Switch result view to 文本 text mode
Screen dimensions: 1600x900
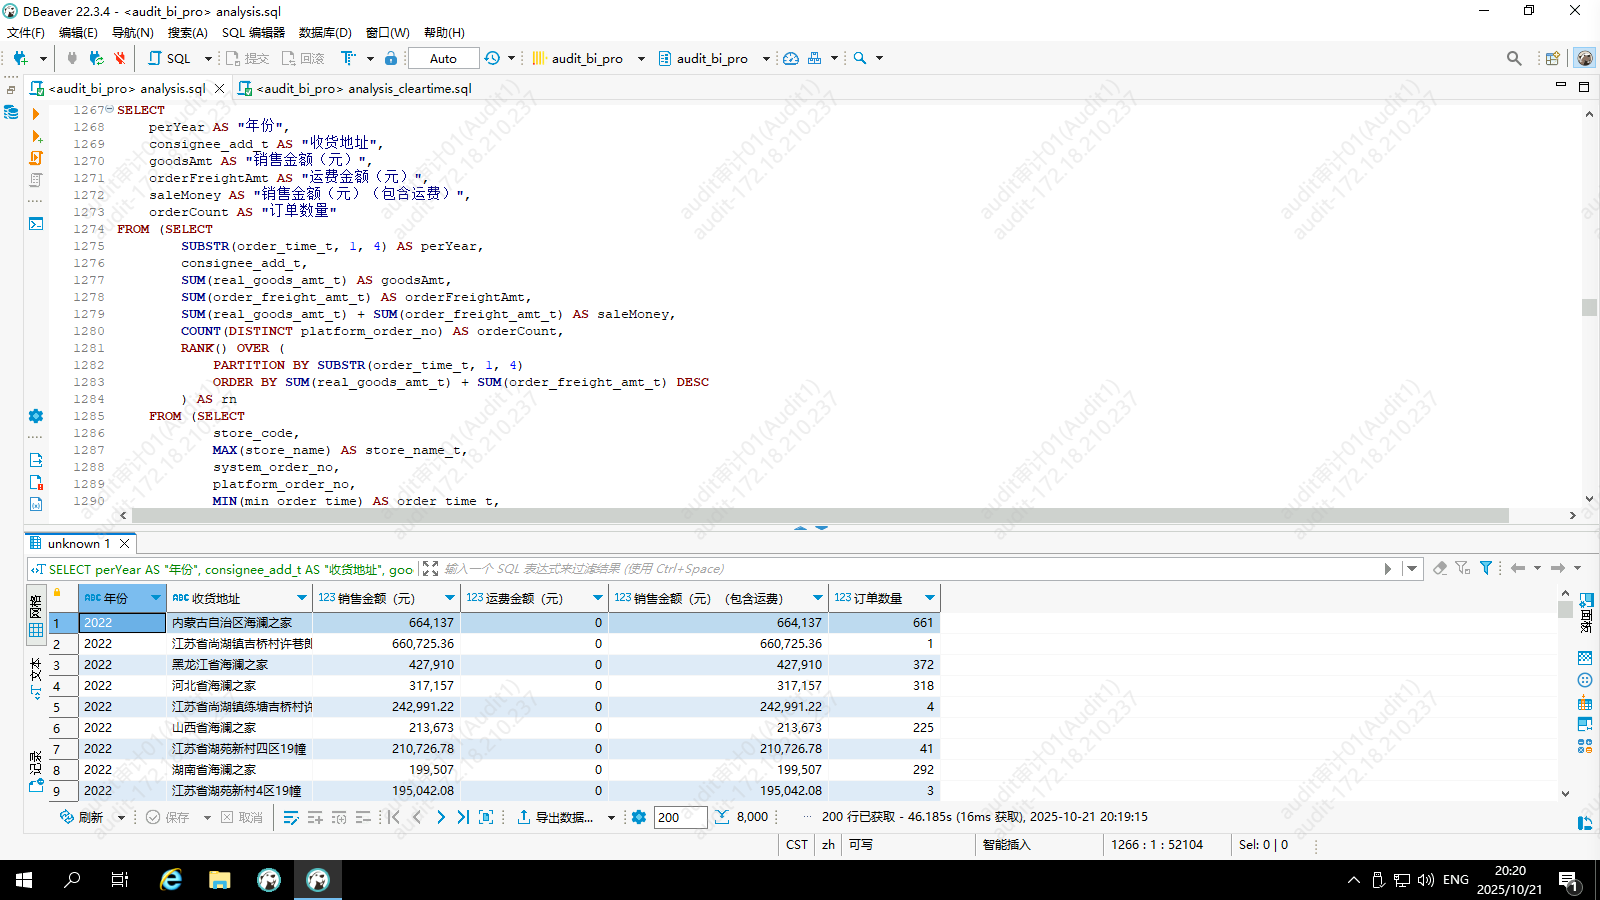pyautogui.click(x=36, y=678)
